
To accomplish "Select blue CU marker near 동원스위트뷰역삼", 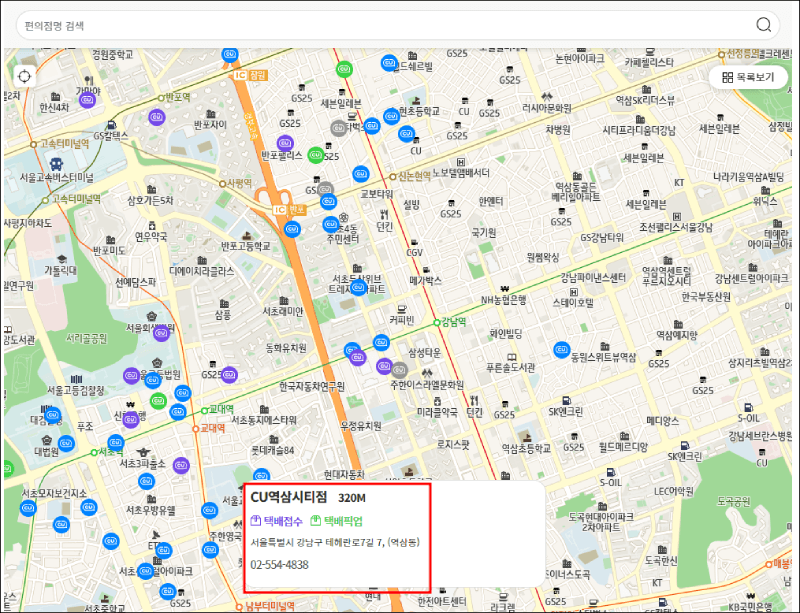I will click(x=562, y=350).
